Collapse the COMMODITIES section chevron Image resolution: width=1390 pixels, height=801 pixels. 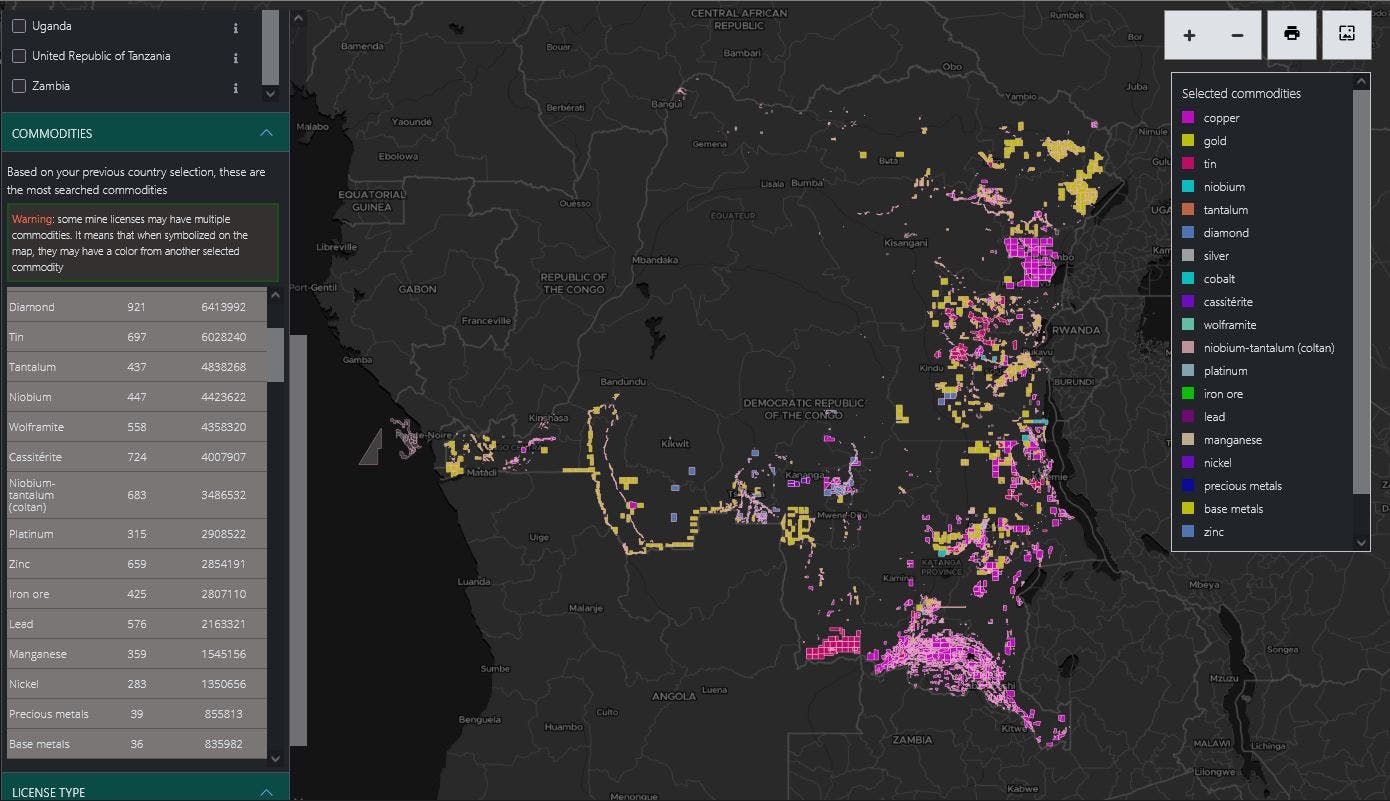266,133
